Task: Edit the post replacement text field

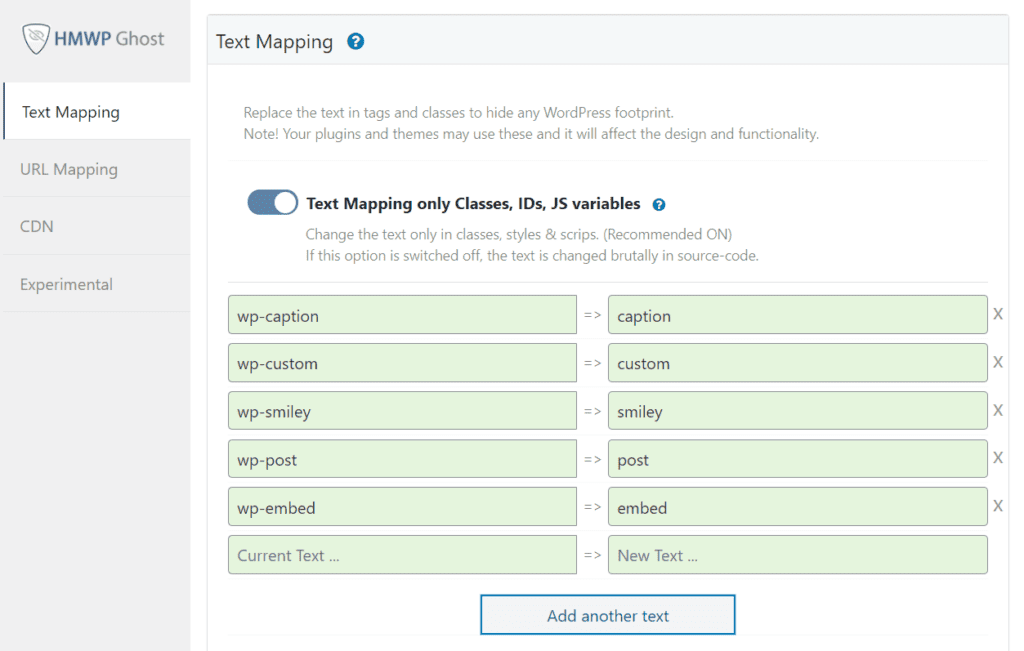Action: coord(797,459)
